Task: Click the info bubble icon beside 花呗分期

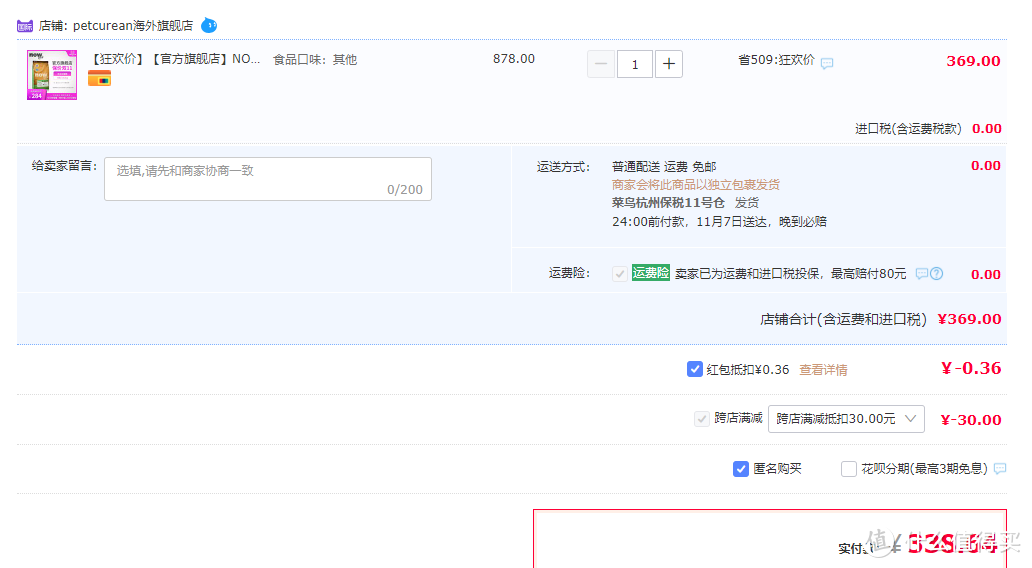Action: tap(1000, 469)
